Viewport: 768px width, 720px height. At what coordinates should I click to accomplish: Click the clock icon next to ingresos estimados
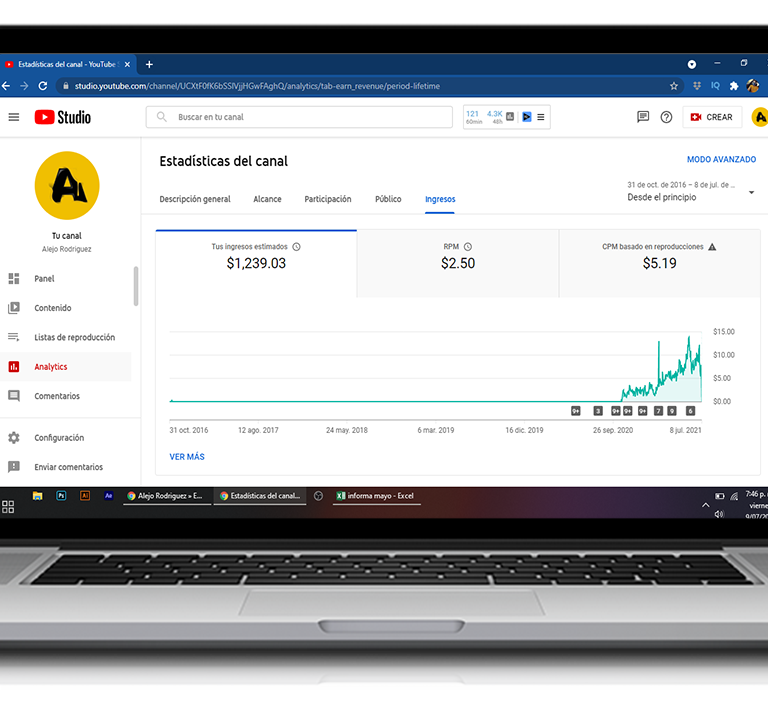pyautogui.click(x=296, y=247)
